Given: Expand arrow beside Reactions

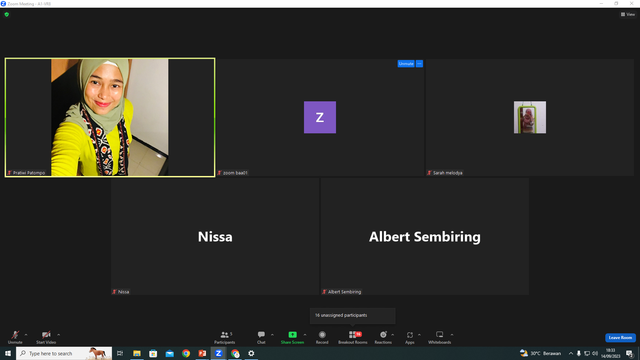Looking at the screenshot, I should (393, 335).
